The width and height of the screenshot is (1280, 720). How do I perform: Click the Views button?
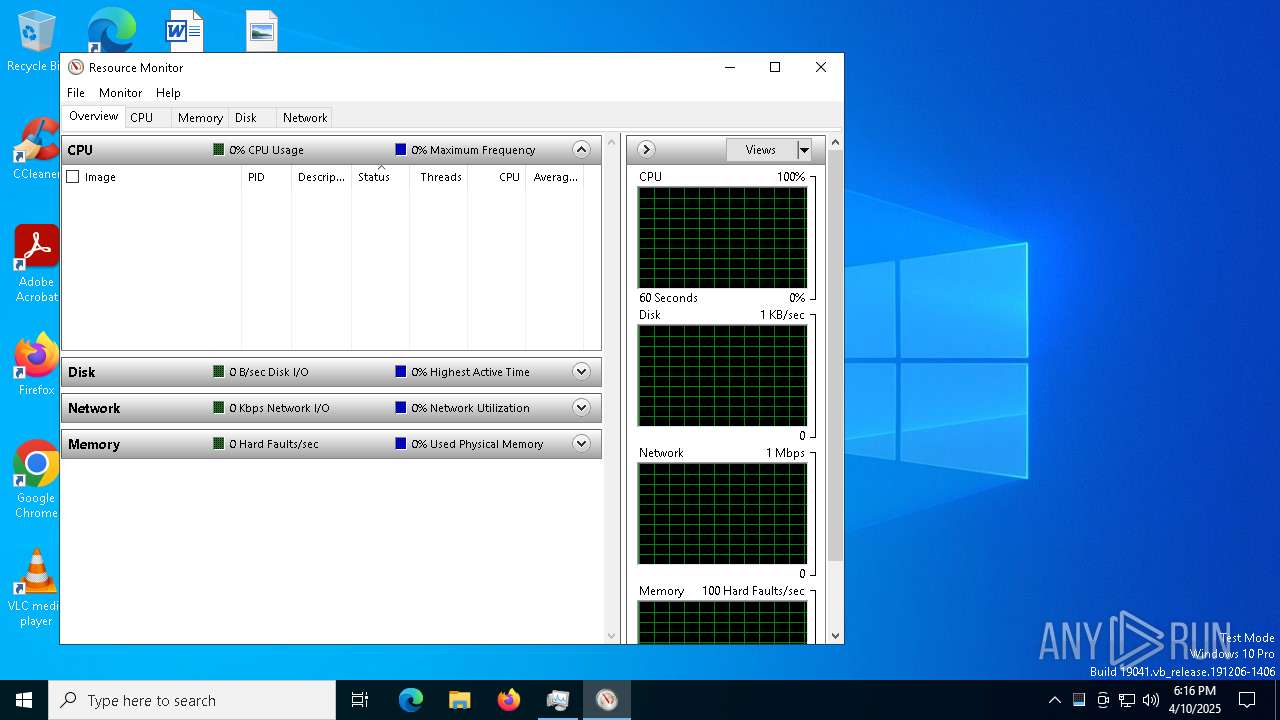point(761,150)
